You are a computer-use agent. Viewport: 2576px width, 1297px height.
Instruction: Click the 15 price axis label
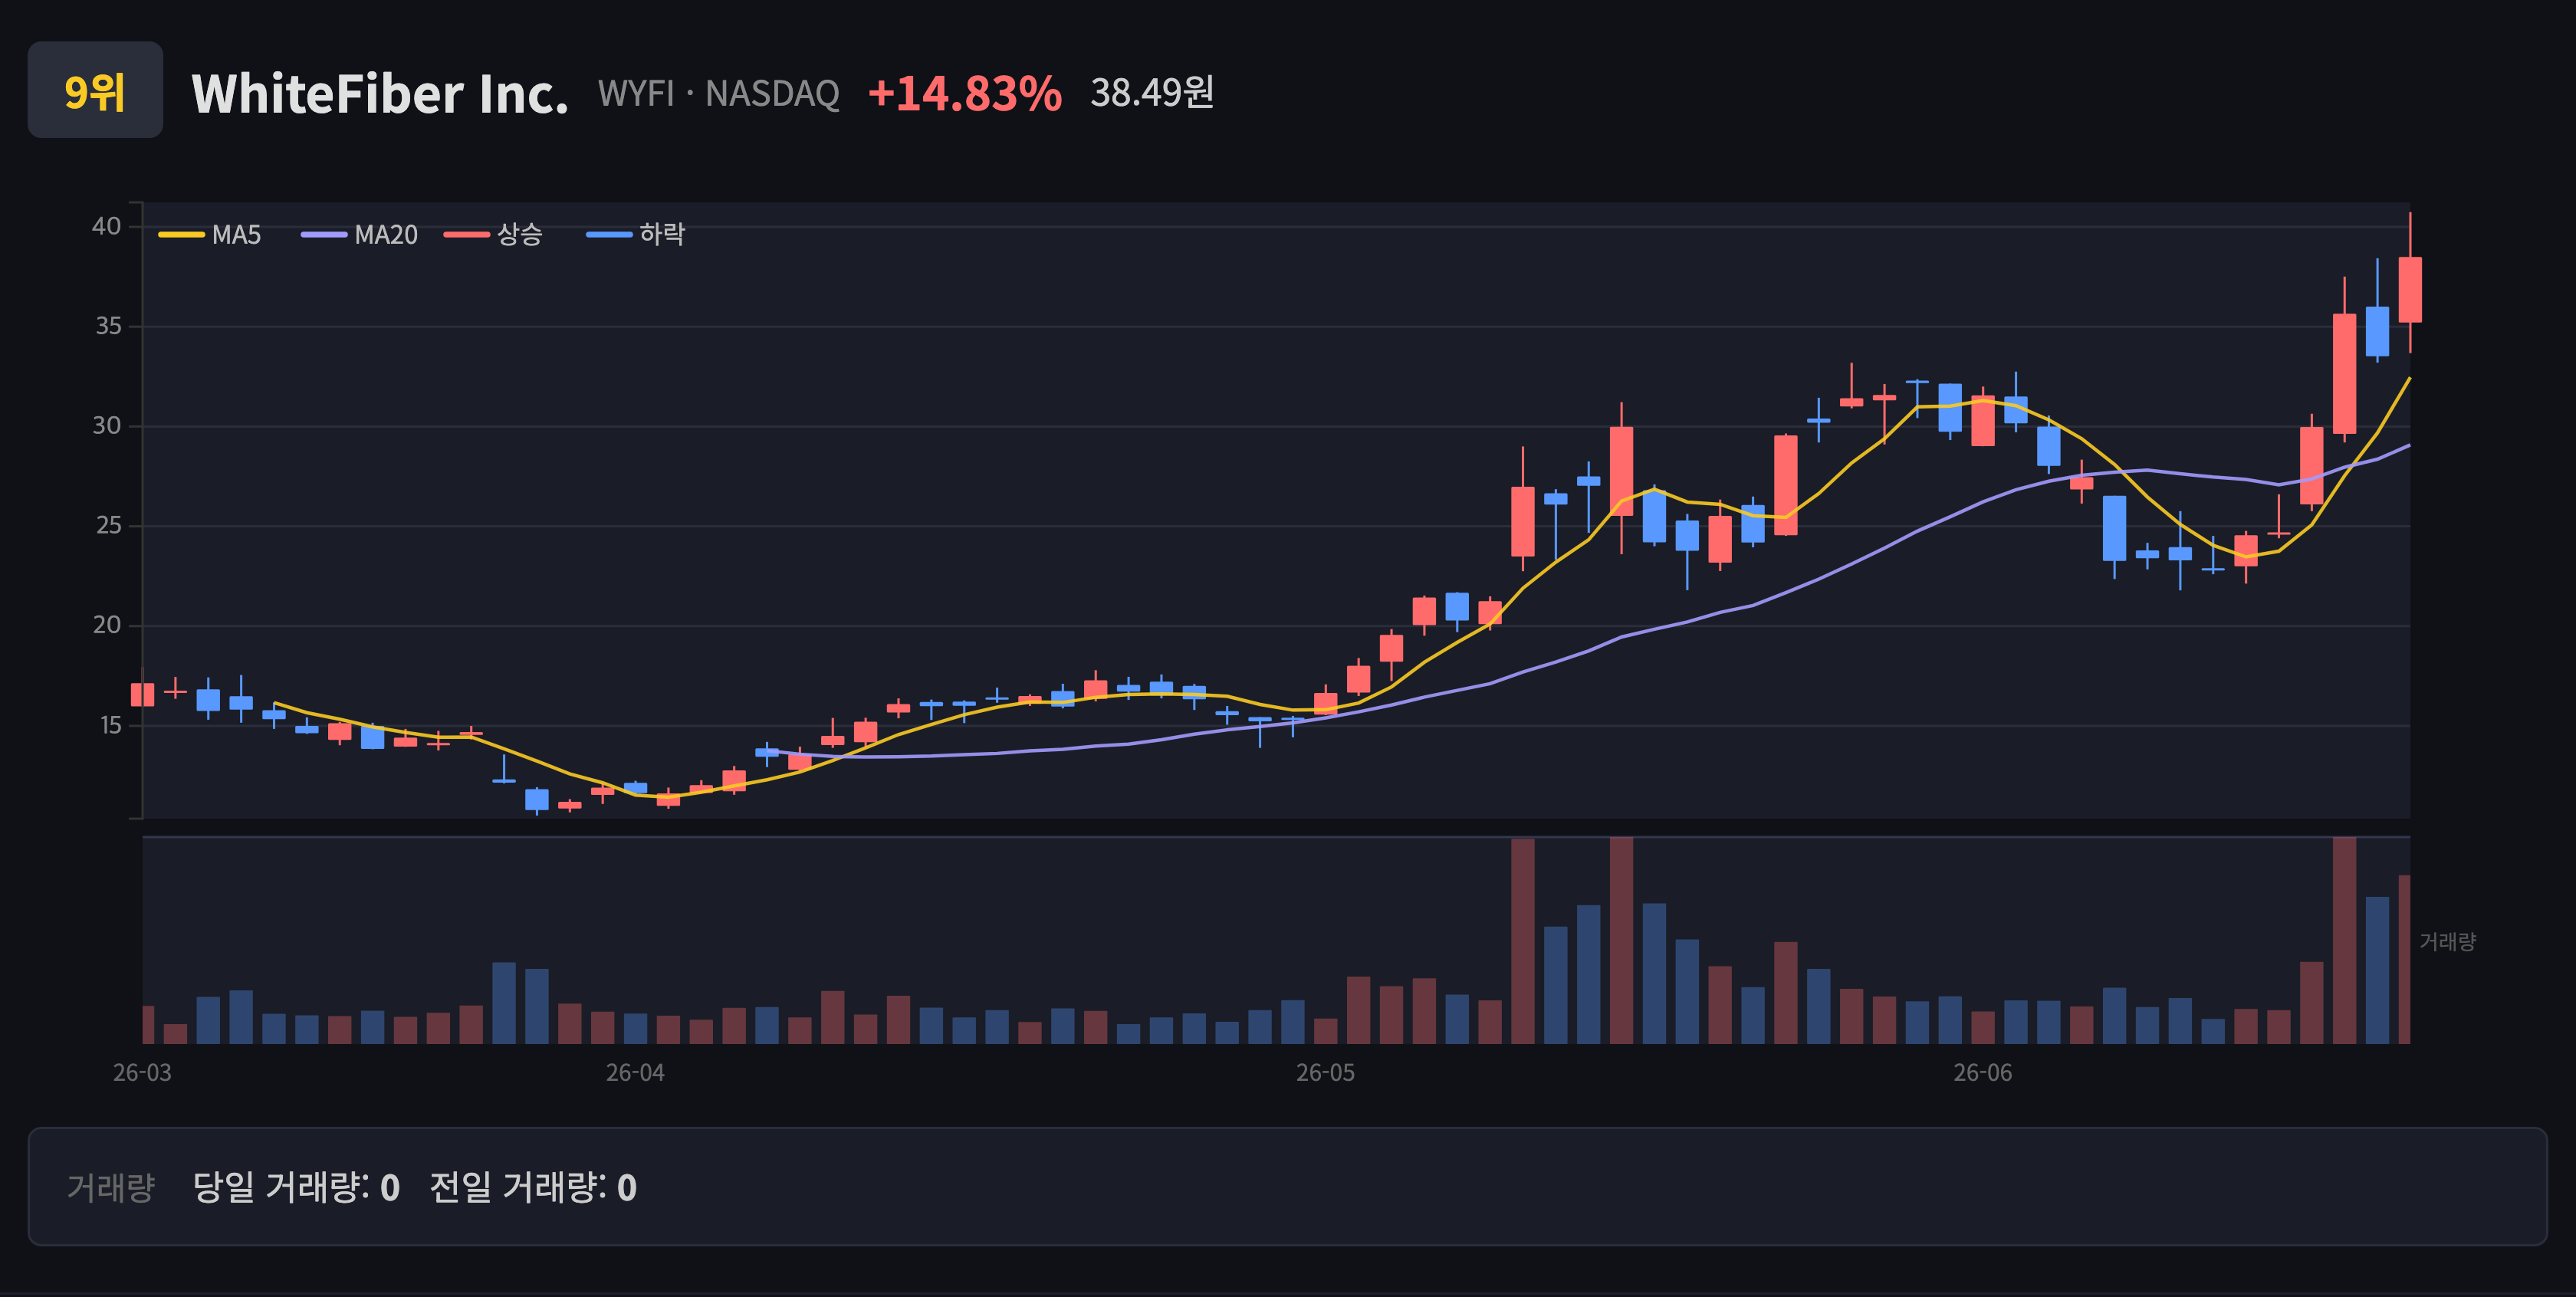(x=110, y=725)
